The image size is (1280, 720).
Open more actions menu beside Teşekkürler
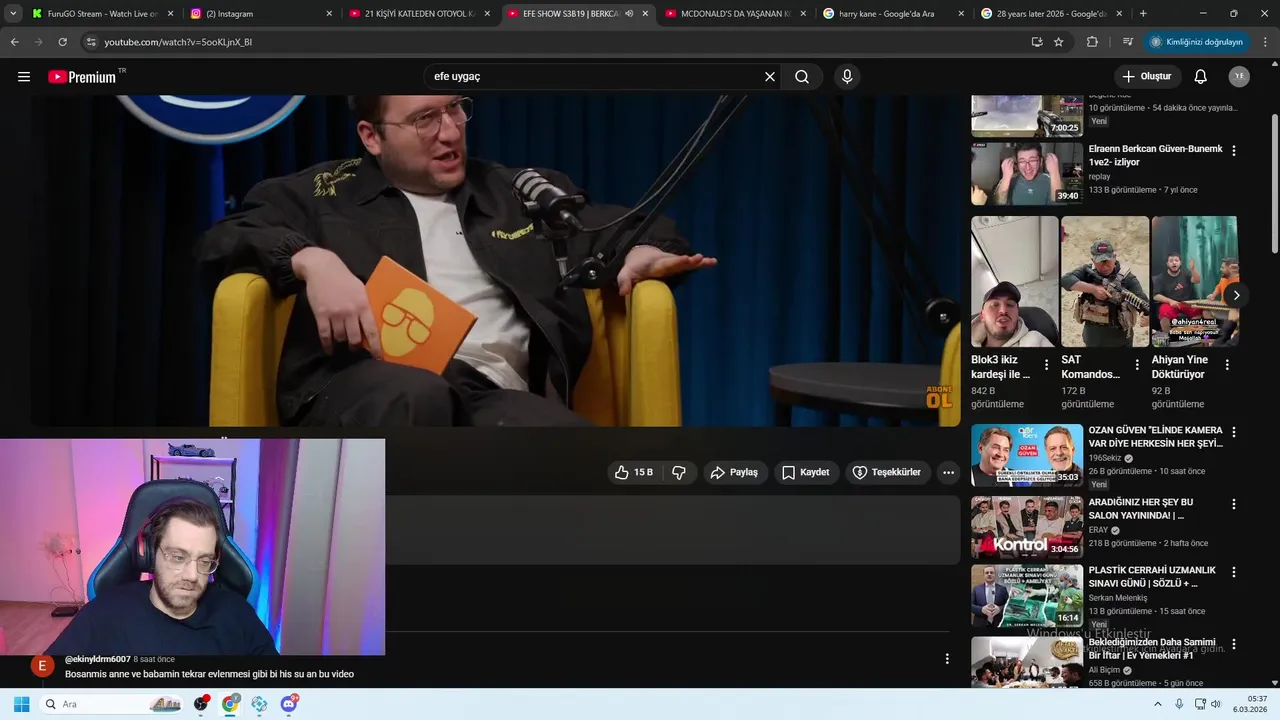click(948, 472)
